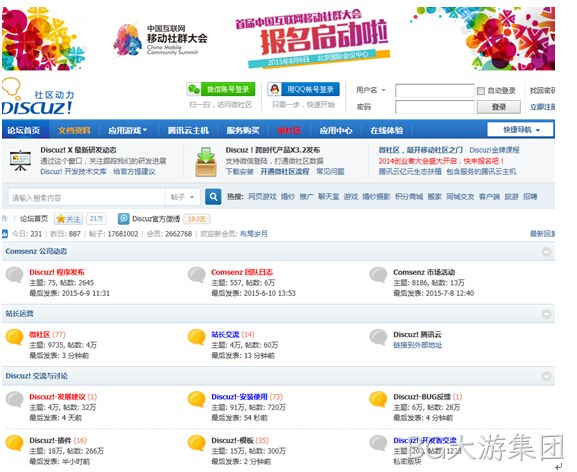577x472 pixels.
Task: Expand the 用户名 login type dropdown
Action: click(371, 90)
